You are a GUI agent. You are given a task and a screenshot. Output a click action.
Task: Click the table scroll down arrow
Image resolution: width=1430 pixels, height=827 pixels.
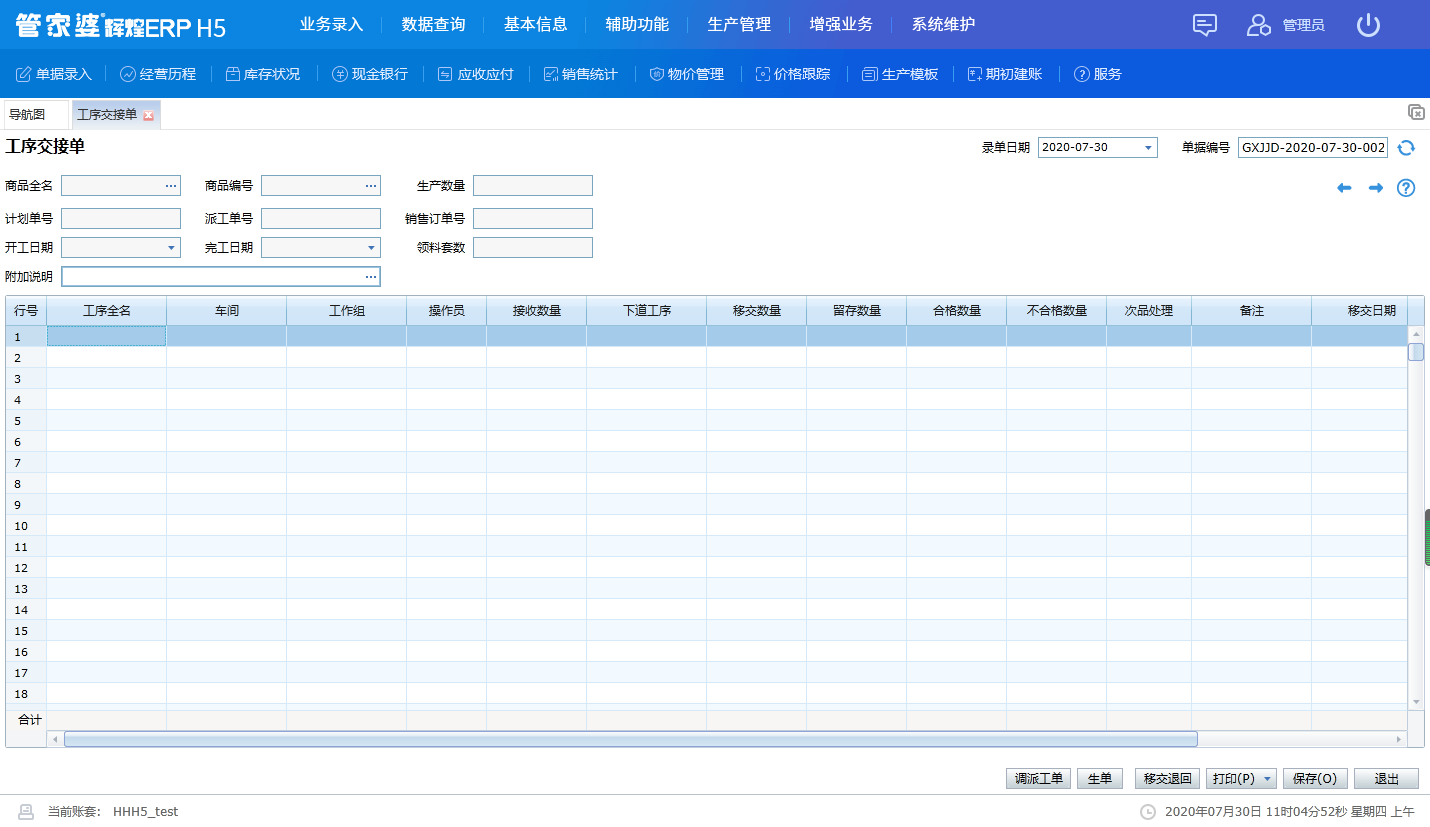[1416, 702]
